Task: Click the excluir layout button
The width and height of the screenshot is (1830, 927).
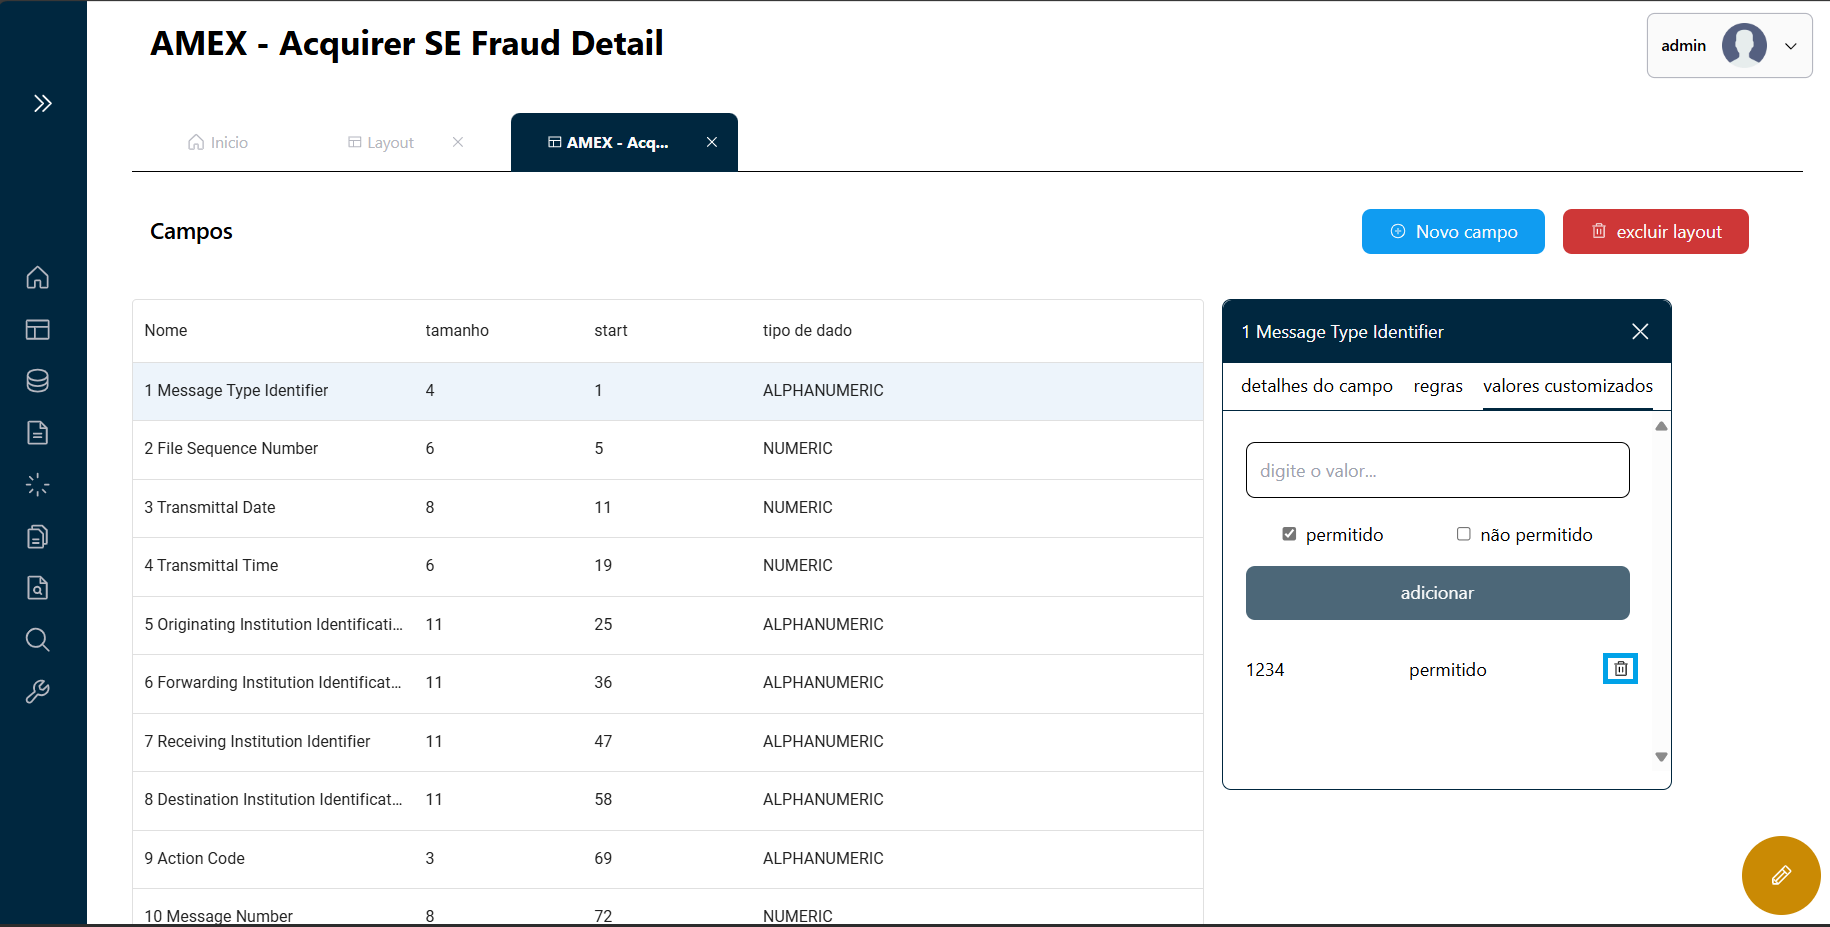Action: click(1655, 232)
